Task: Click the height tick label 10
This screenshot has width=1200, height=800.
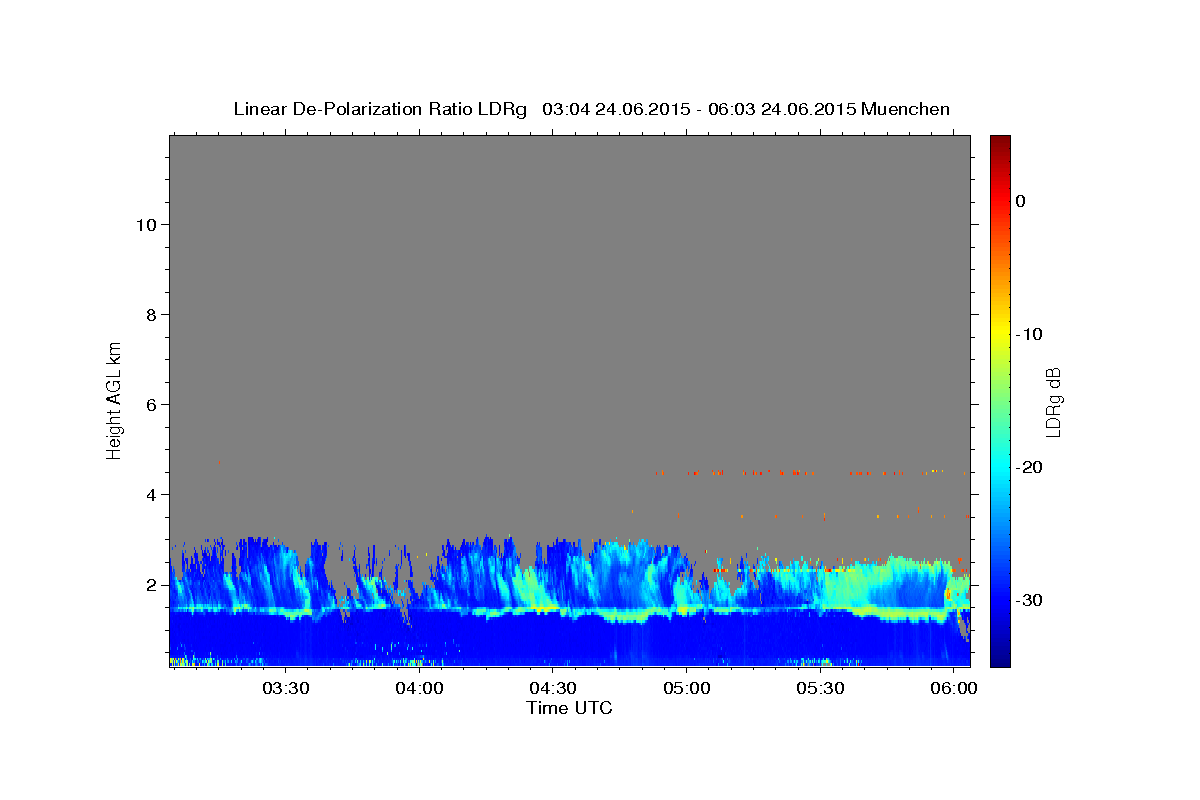Action: 147,225
